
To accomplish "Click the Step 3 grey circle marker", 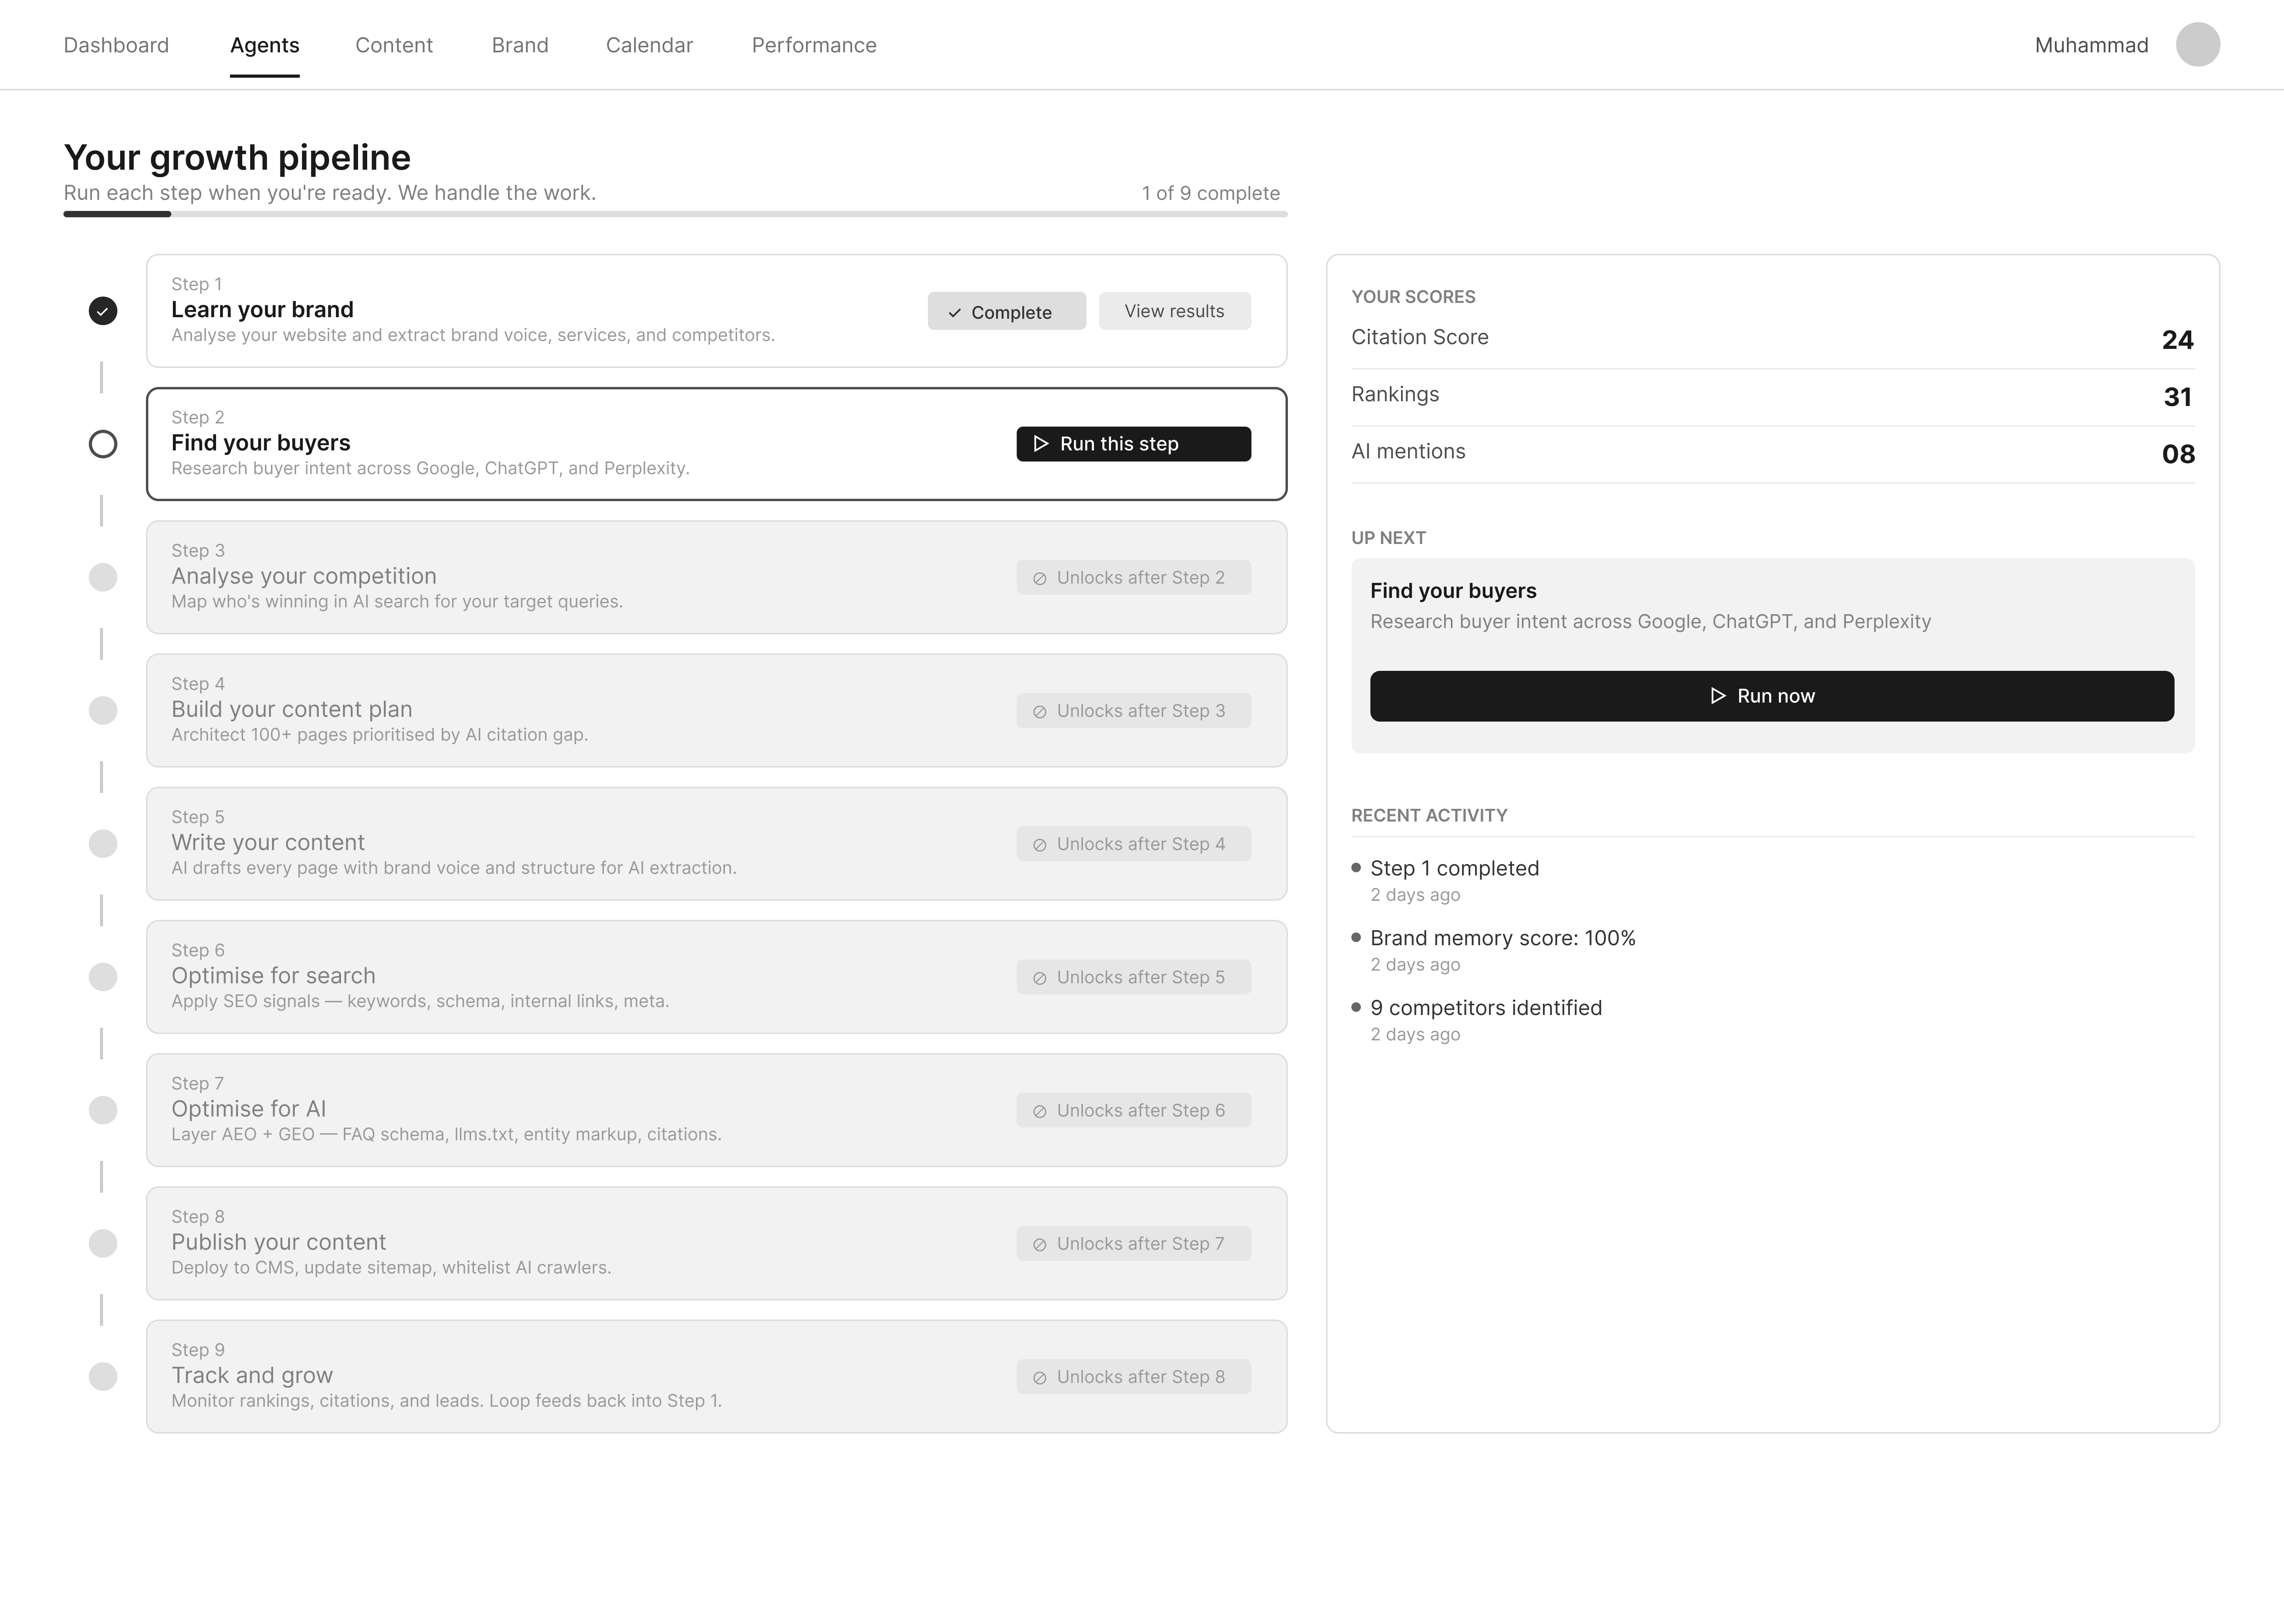I will (103, 577).
